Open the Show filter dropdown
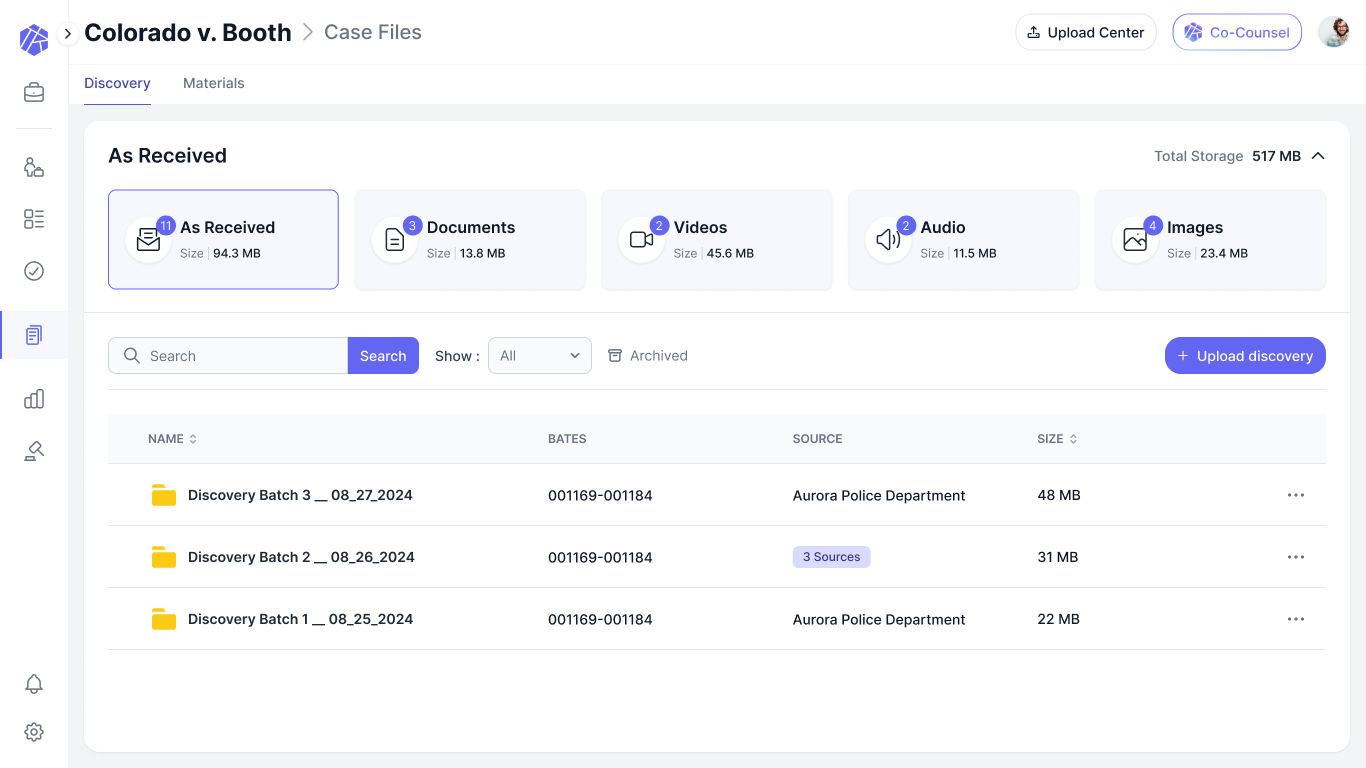 (540, 356)
